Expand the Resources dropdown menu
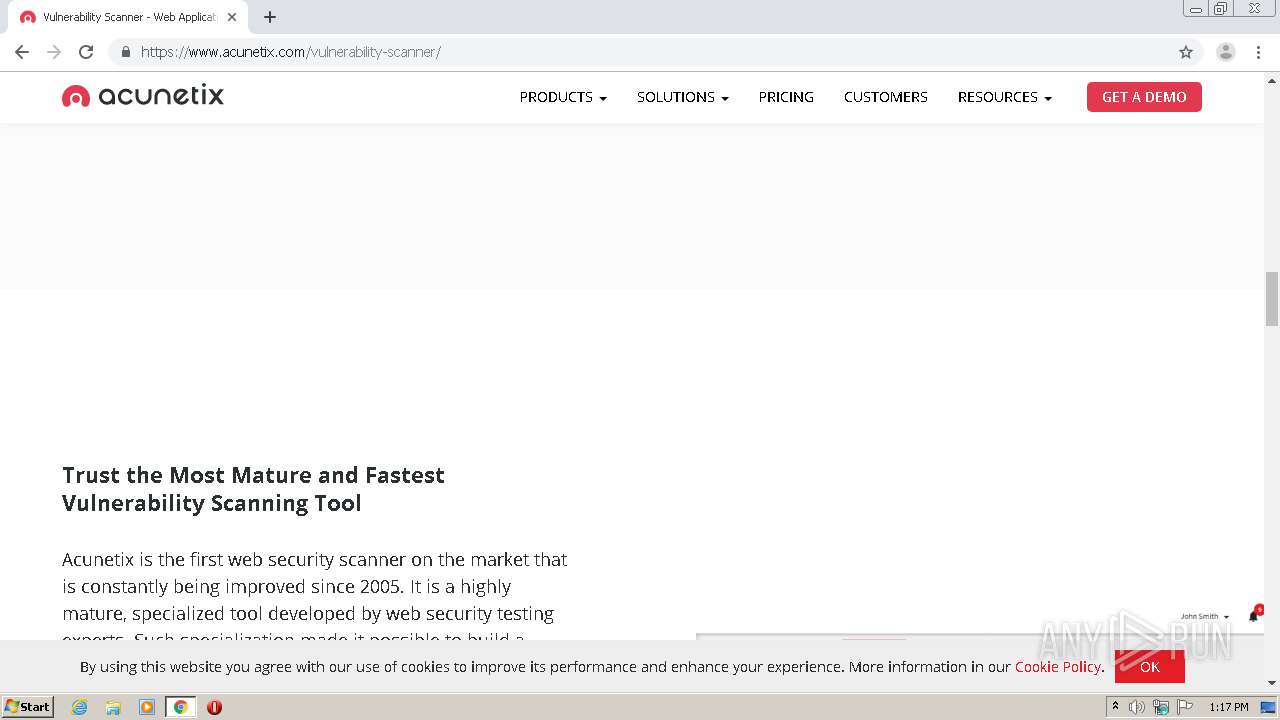1280x720 pixels. click(x=1005, y=97)
